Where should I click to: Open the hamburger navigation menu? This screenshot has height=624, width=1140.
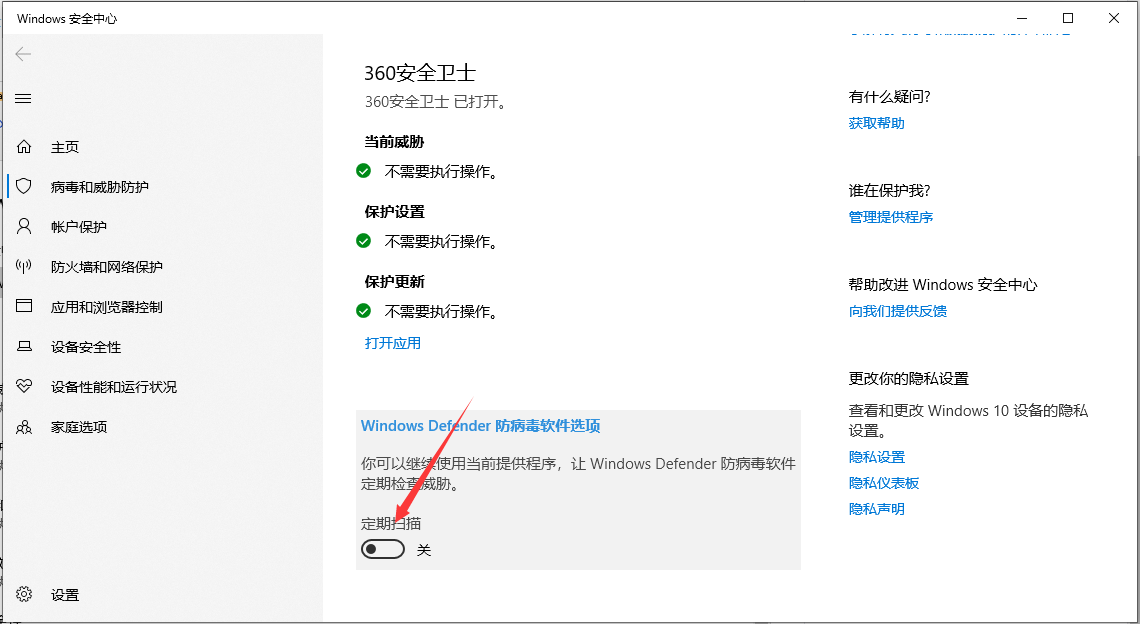[23, 98]
